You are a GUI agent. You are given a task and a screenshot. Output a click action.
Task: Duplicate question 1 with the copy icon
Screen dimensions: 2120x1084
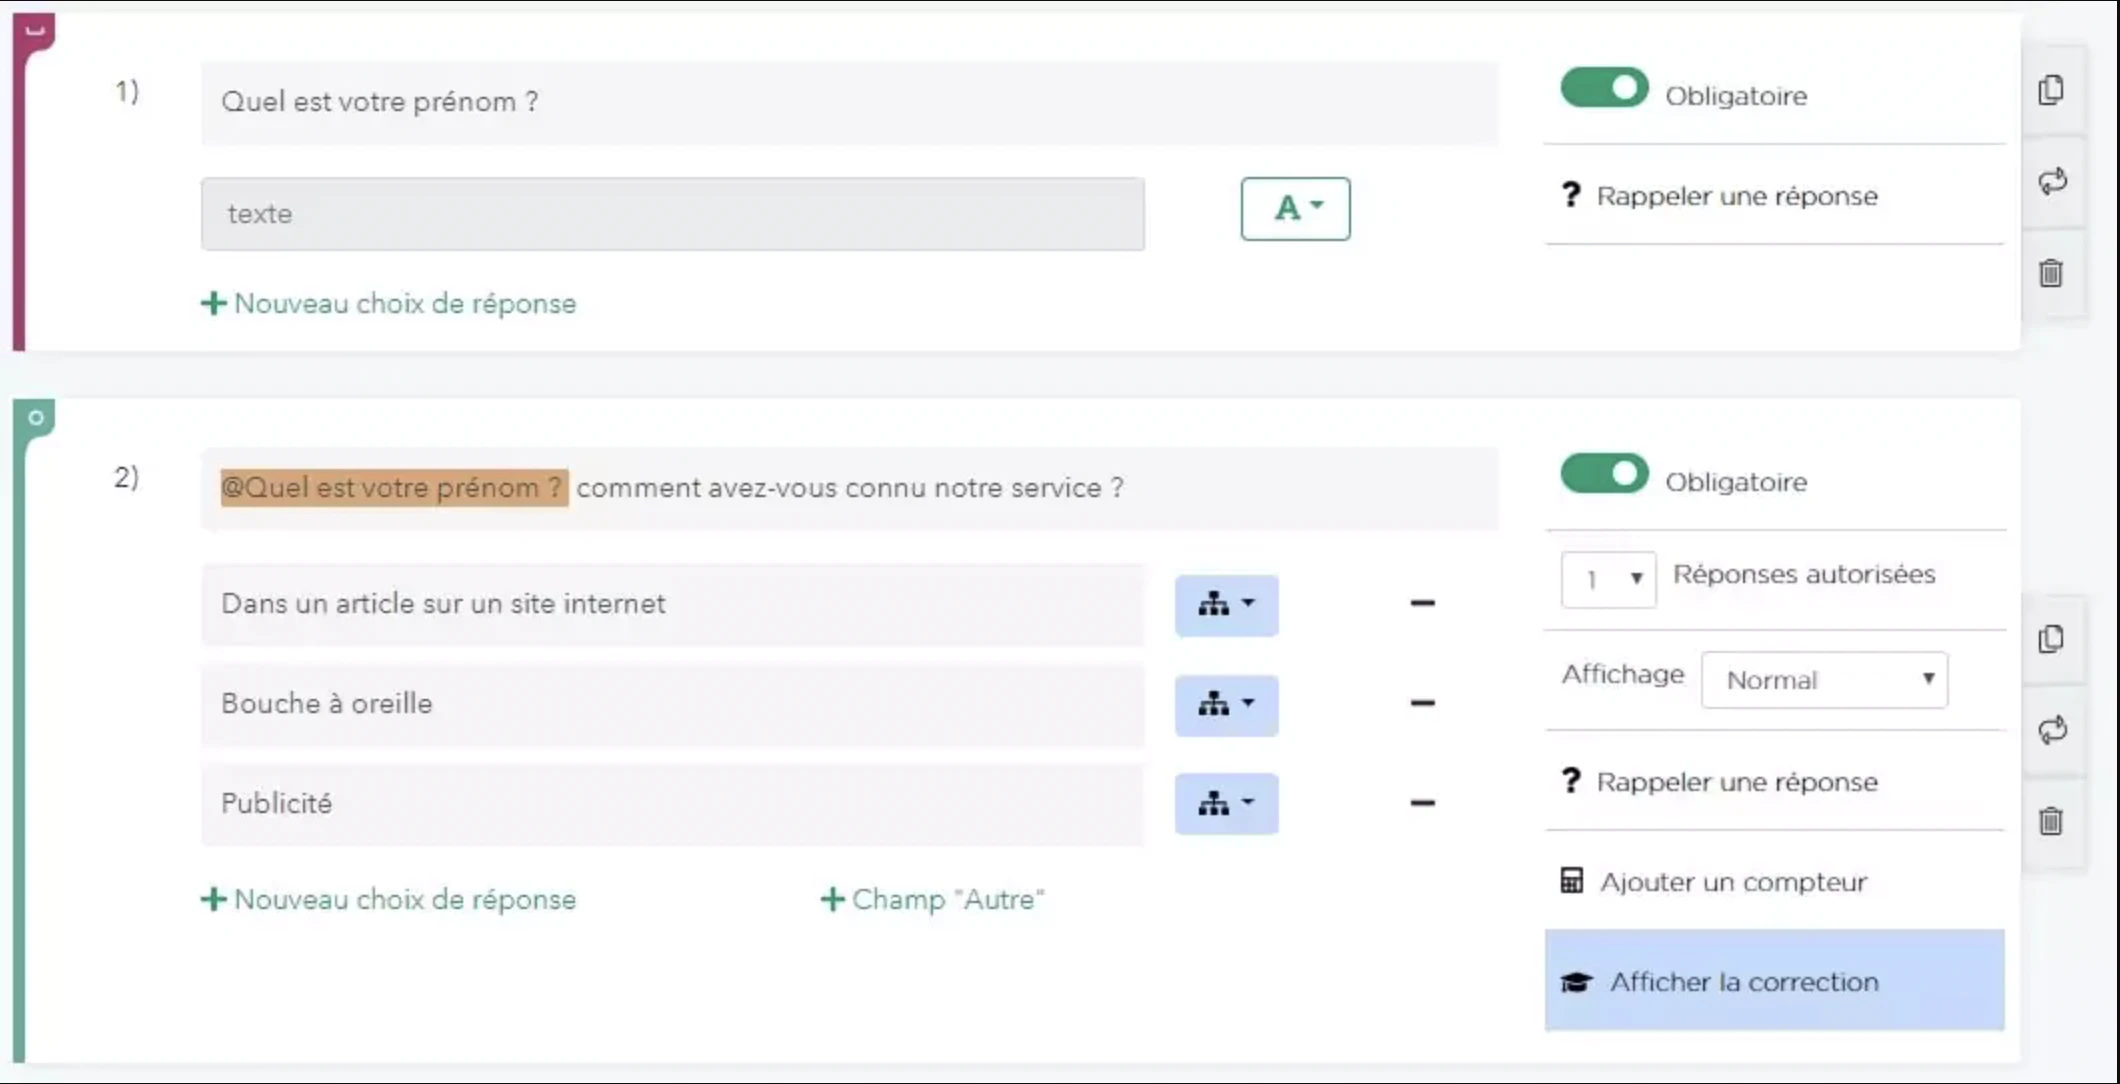pyautogui.click(x=2051, y=90)
